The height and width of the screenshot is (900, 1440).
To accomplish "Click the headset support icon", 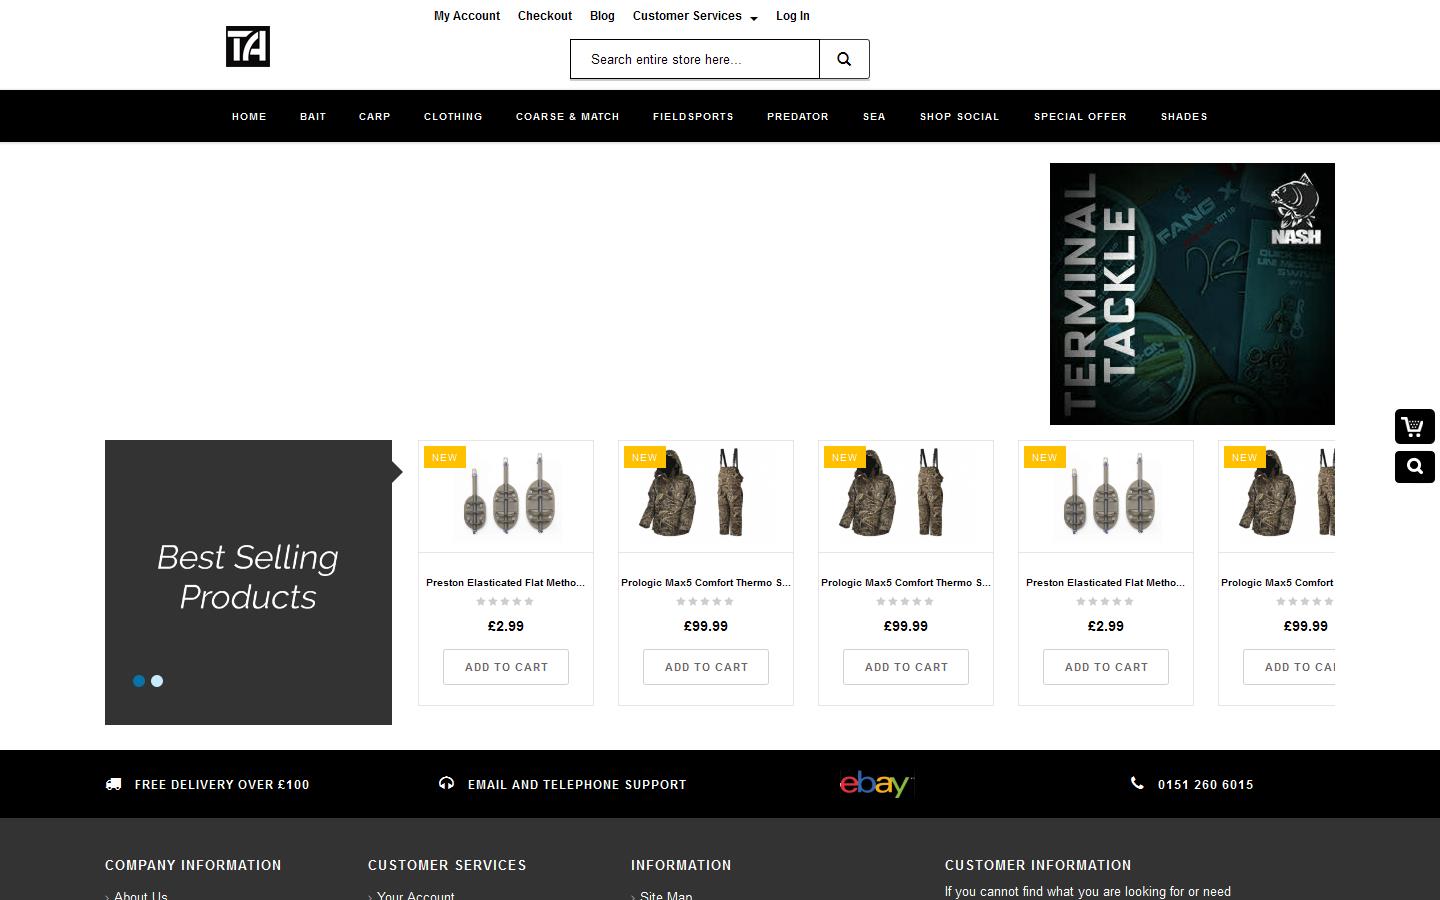I will click(446, 783).
